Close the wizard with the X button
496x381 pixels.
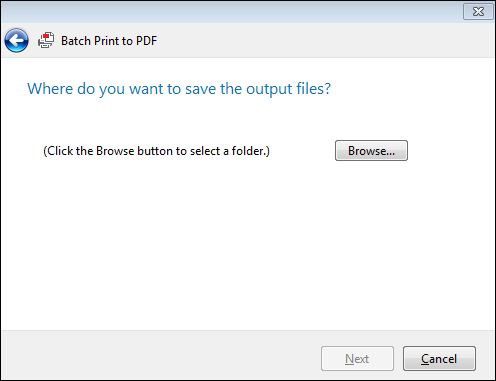point(478,12)
